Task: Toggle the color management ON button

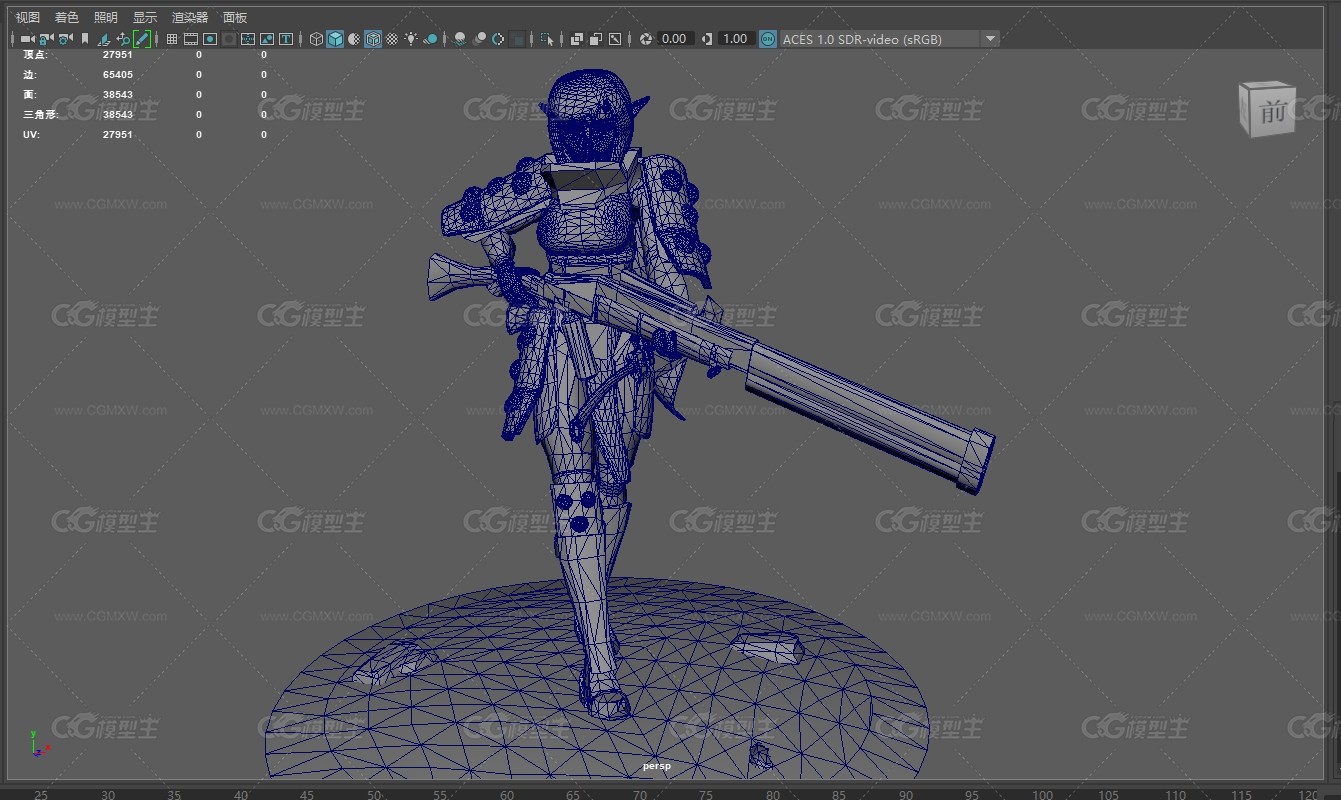Action: [767, 39]
